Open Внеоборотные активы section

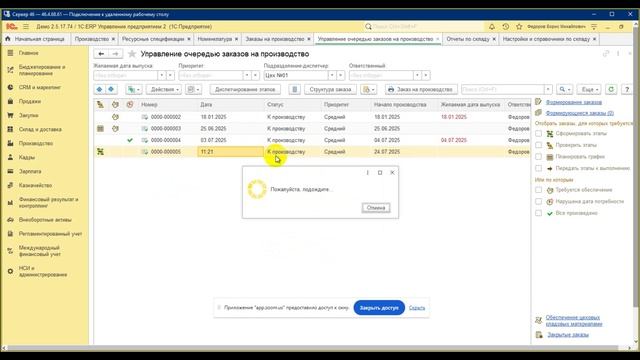(45, 220)
